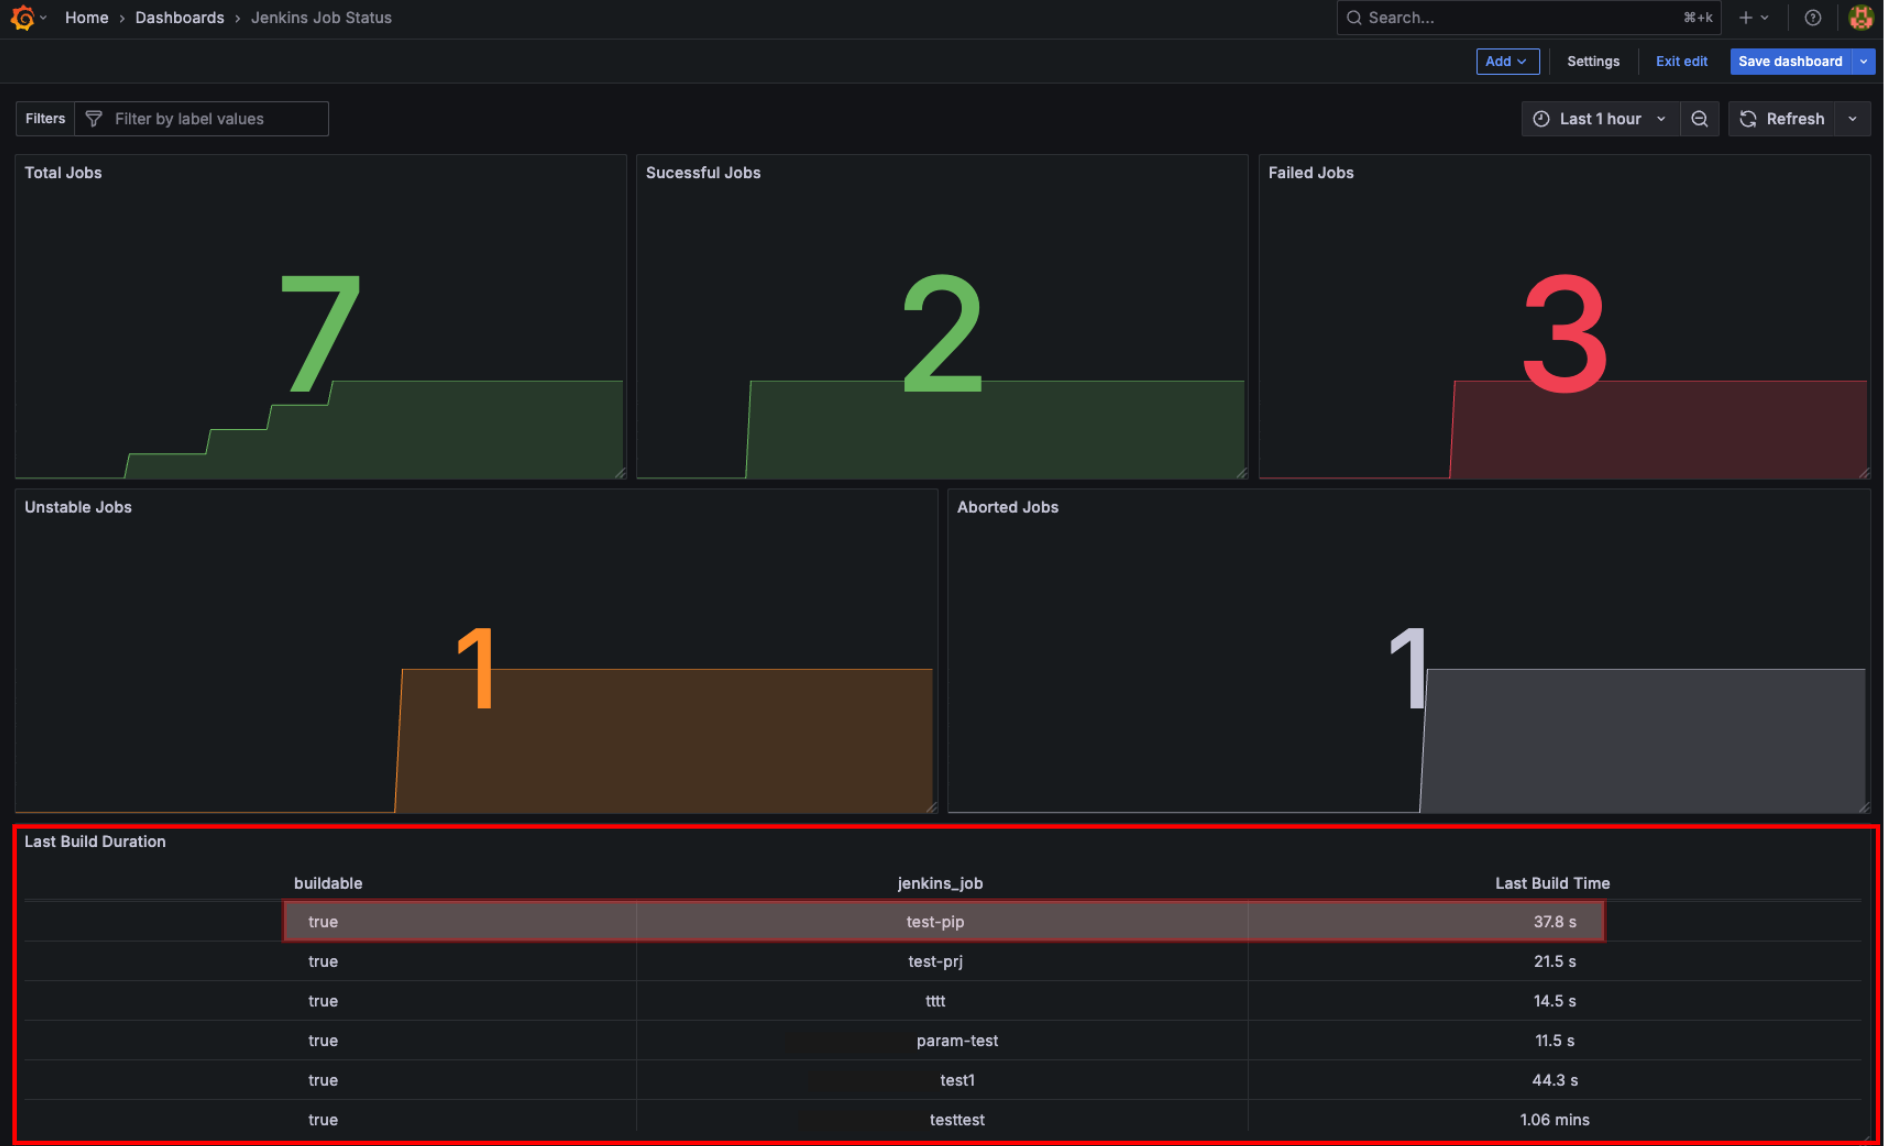Viewport: 1886px width, 1146px height.
Task: Click the red 3 failed jobs value
Action: (x=1565, y=333)
